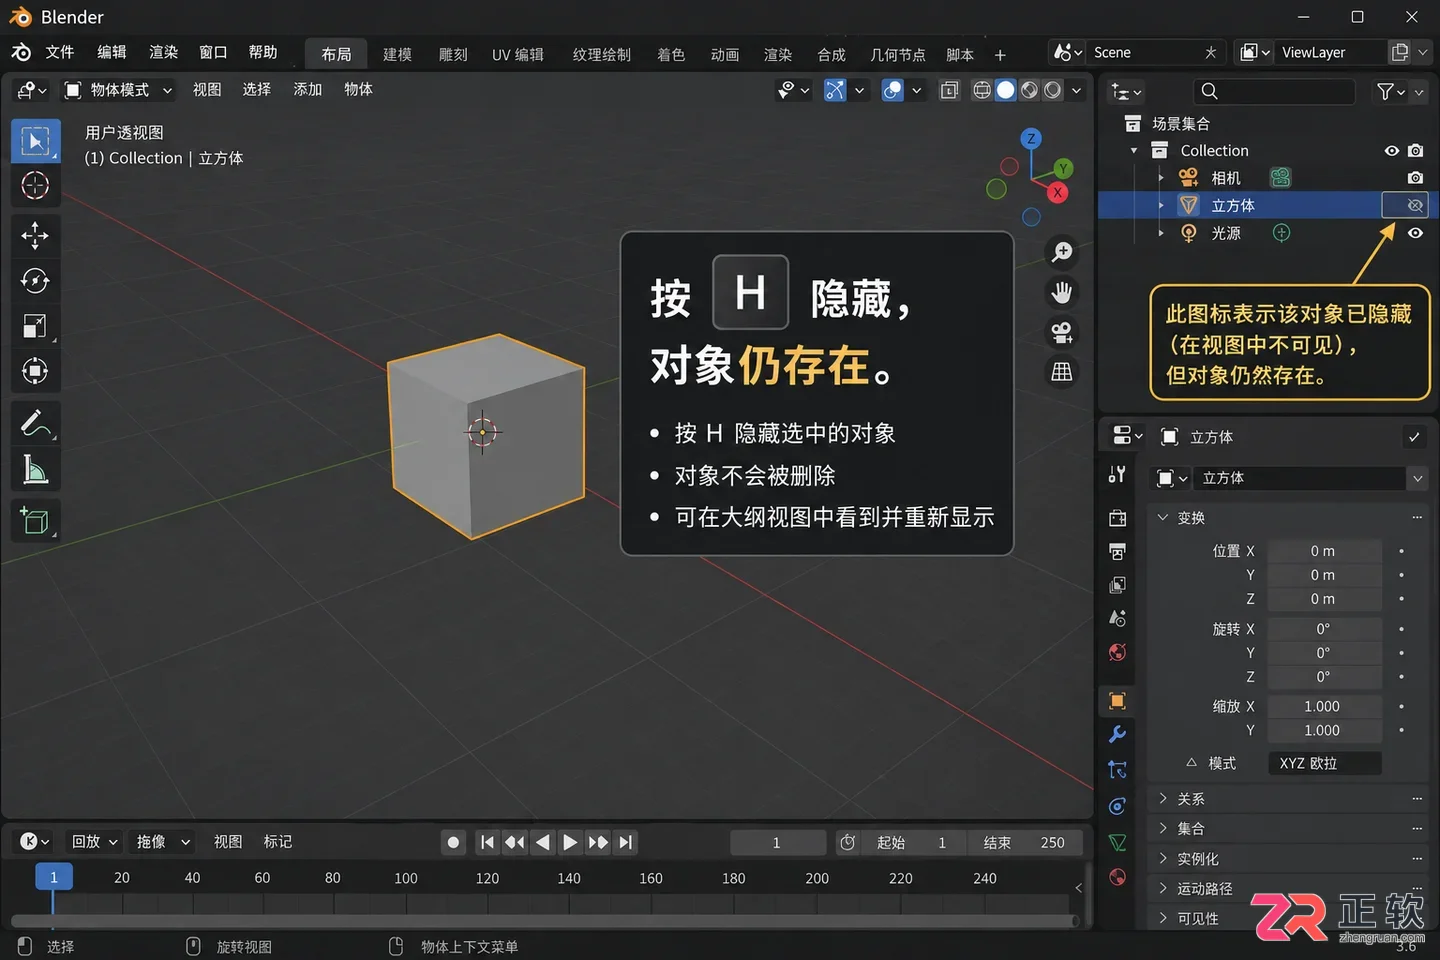Show the hidden 立方体 object
The width and height of the screenshot is (1440, 960).
1415,205
